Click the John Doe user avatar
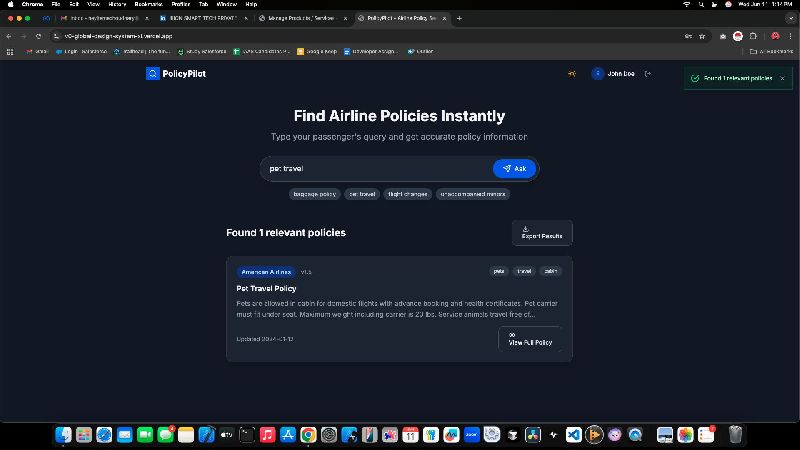The height and width of the screenshot is (450, 800). pyautogui.click(x=598, y=73)
